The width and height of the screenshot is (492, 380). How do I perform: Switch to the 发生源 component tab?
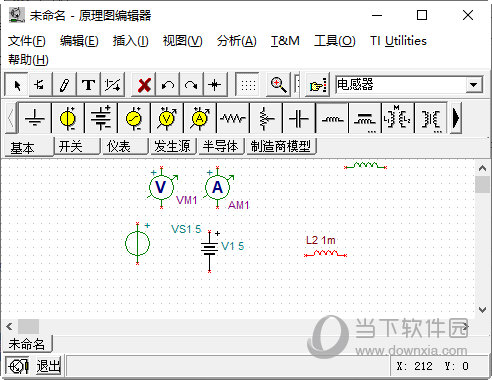coord(173,146)
